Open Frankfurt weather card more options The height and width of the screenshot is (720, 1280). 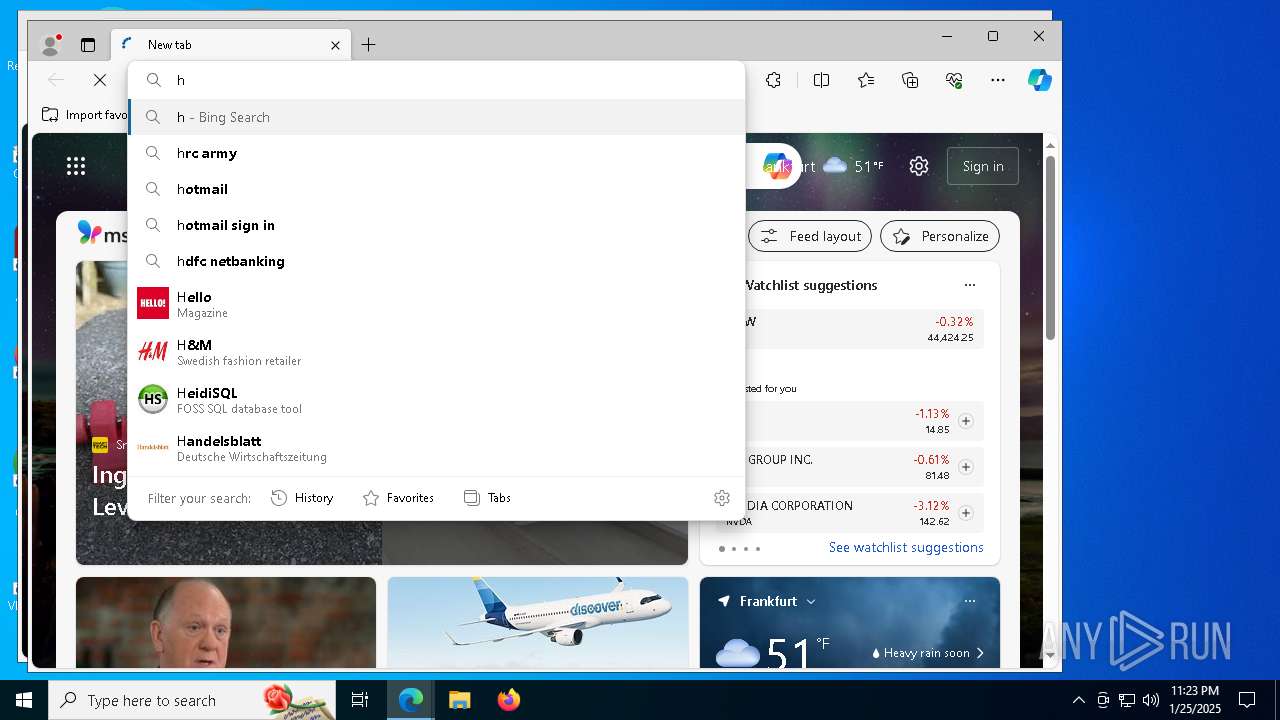tap(969, 601)
